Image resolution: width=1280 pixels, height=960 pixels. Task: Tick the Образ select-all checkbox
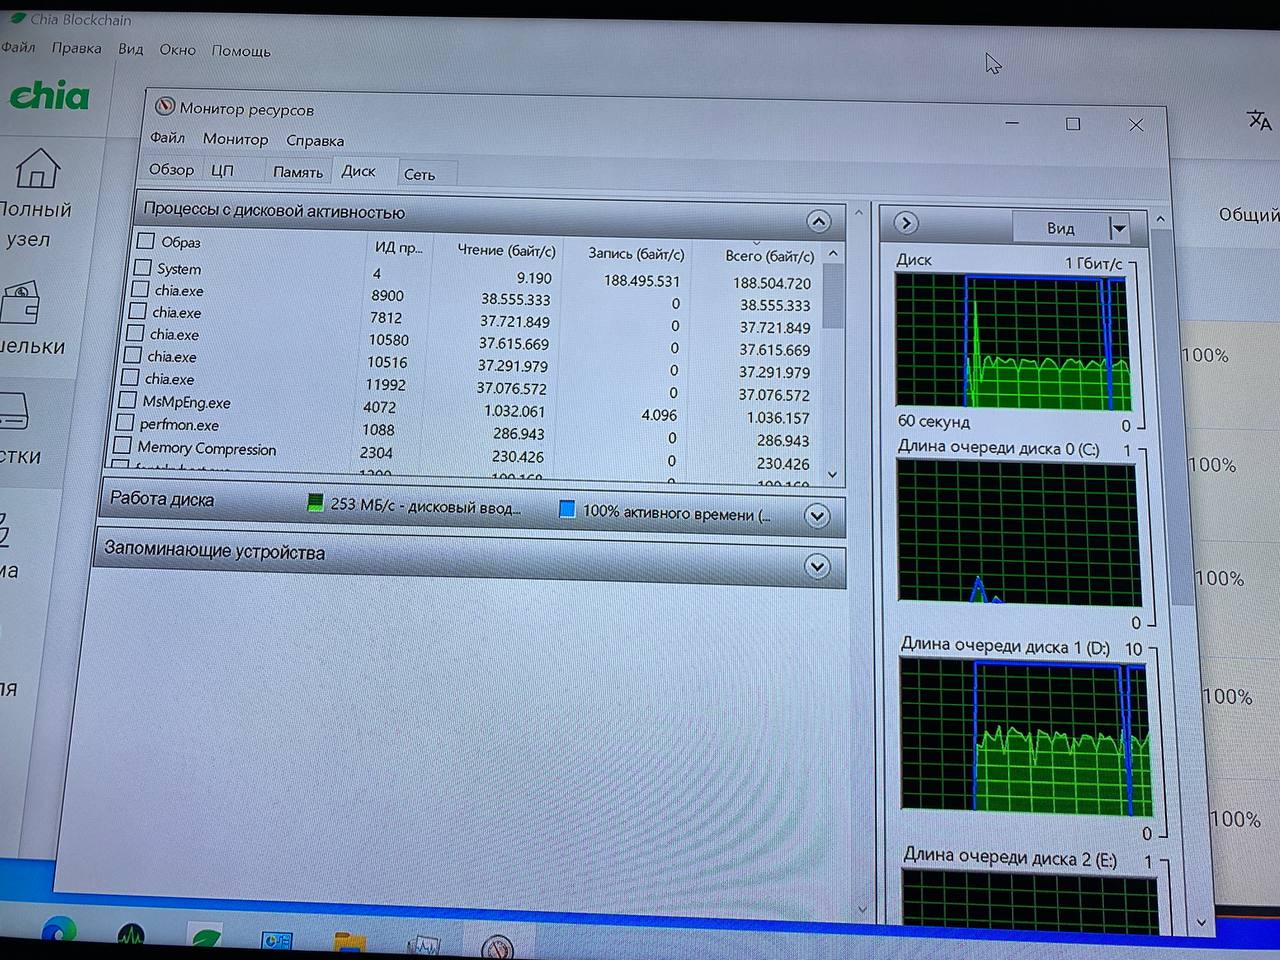[x=145, y=241]
